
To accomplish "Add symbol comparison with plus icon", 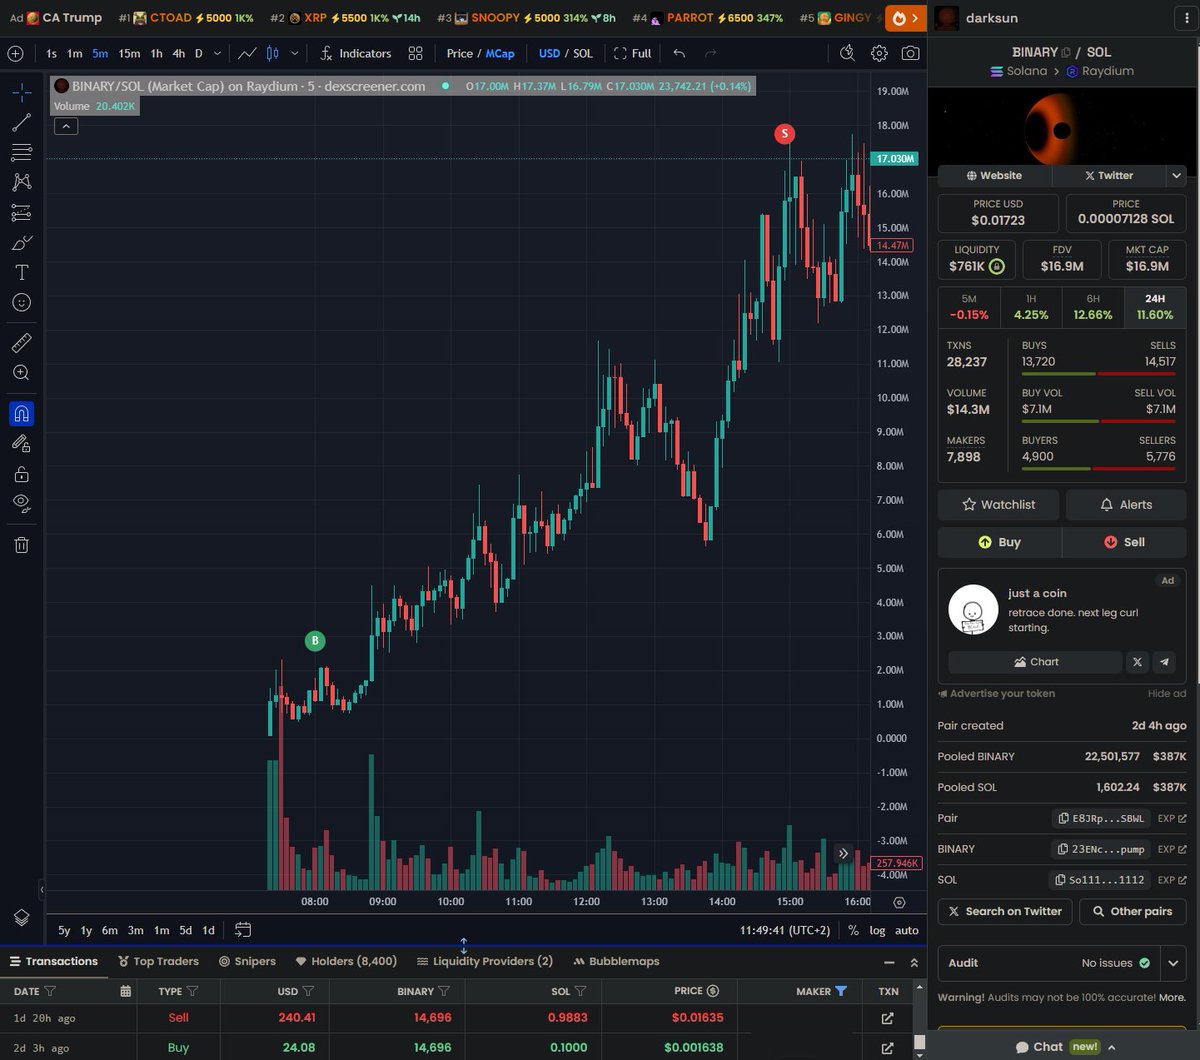I will 15,53.
